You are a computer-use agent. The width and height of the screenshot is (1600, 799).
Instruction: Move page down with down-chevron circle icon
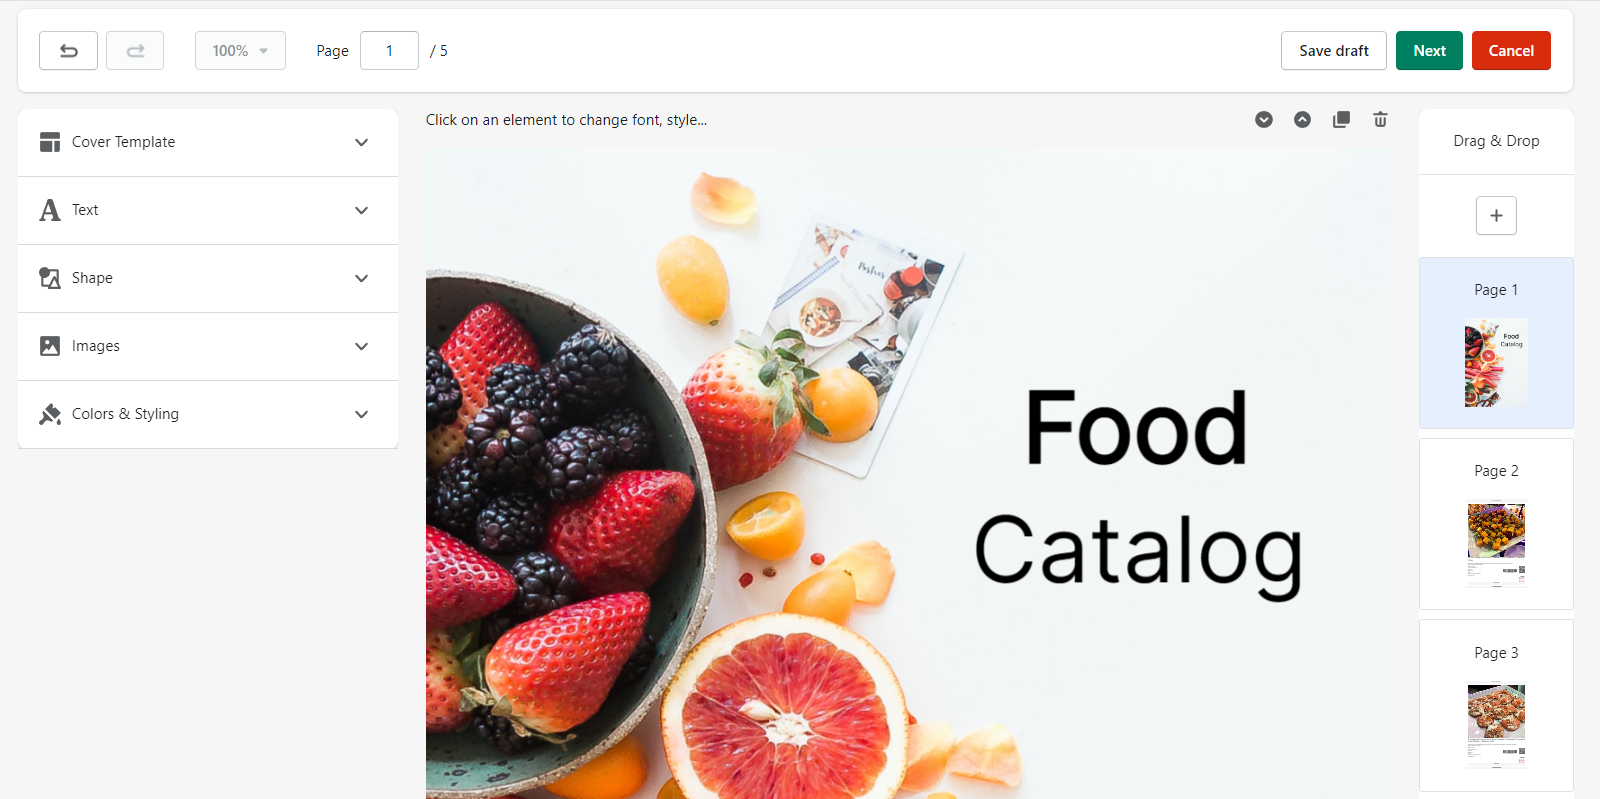pyautogui.click(x=1264, y=120)
